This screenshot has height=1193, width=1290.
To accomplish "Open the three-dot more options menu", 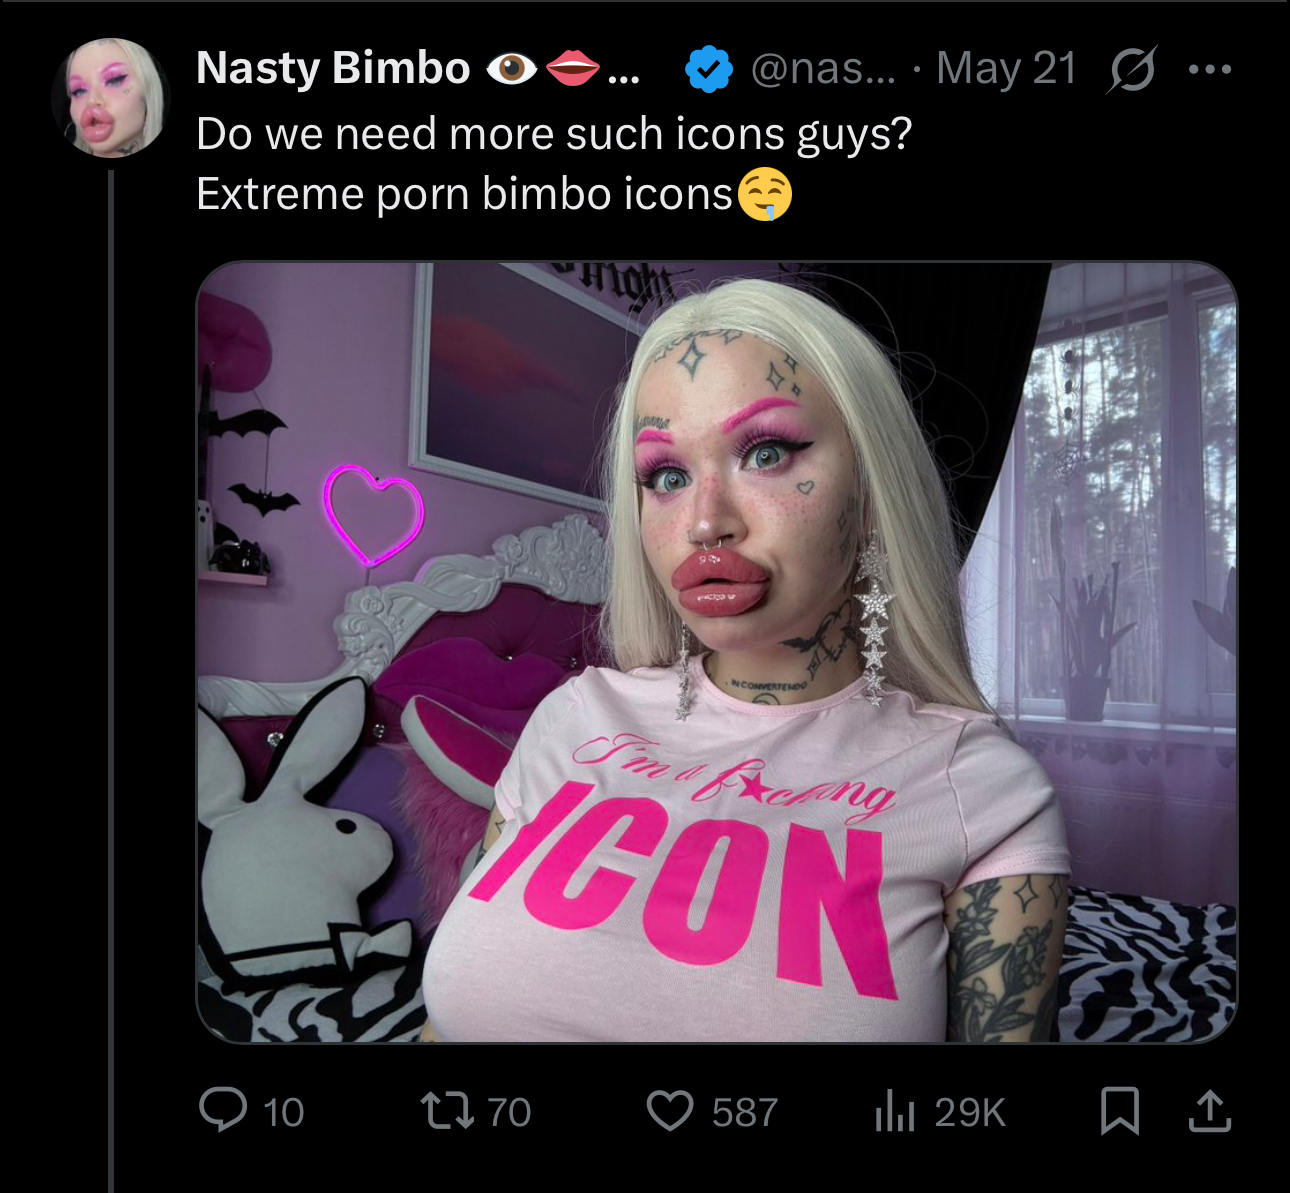I will [1210, 69].
